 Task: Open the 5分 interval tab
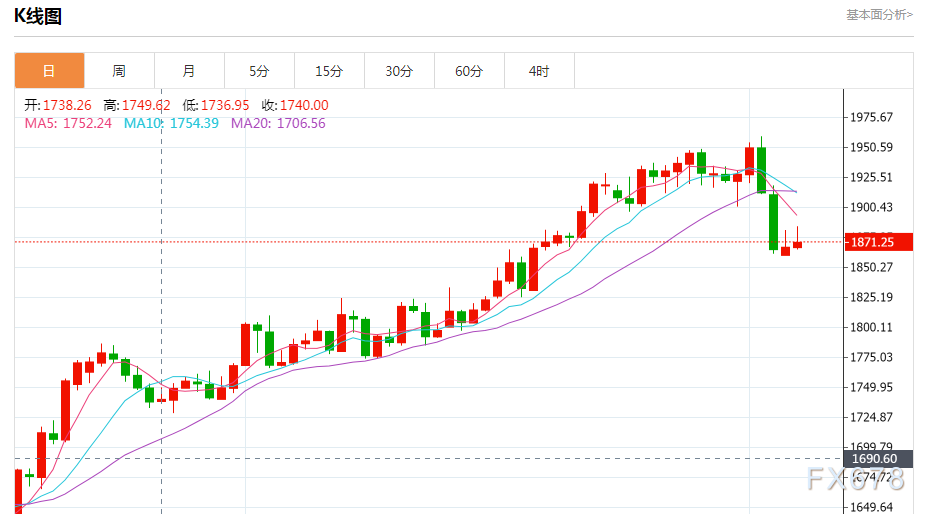click(x=259, y=71)
